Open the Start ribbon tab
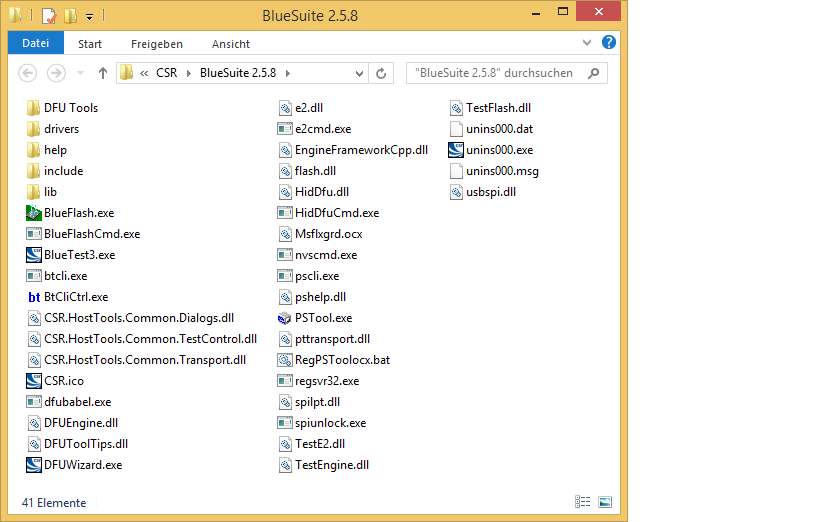Screen dimensions: 819x522 (x=90, y=44)
